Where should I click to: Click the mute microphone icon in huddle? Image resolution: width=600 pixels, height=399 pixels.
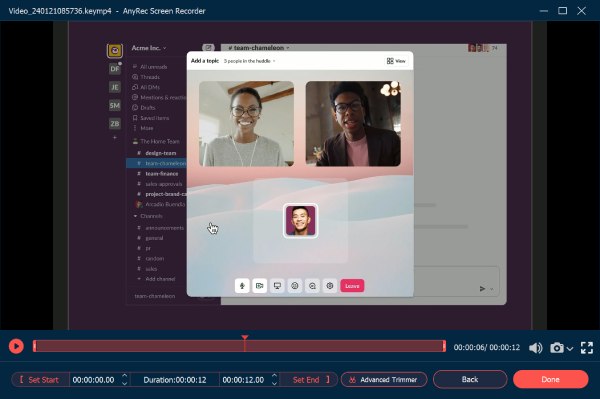tap(242, 286)
